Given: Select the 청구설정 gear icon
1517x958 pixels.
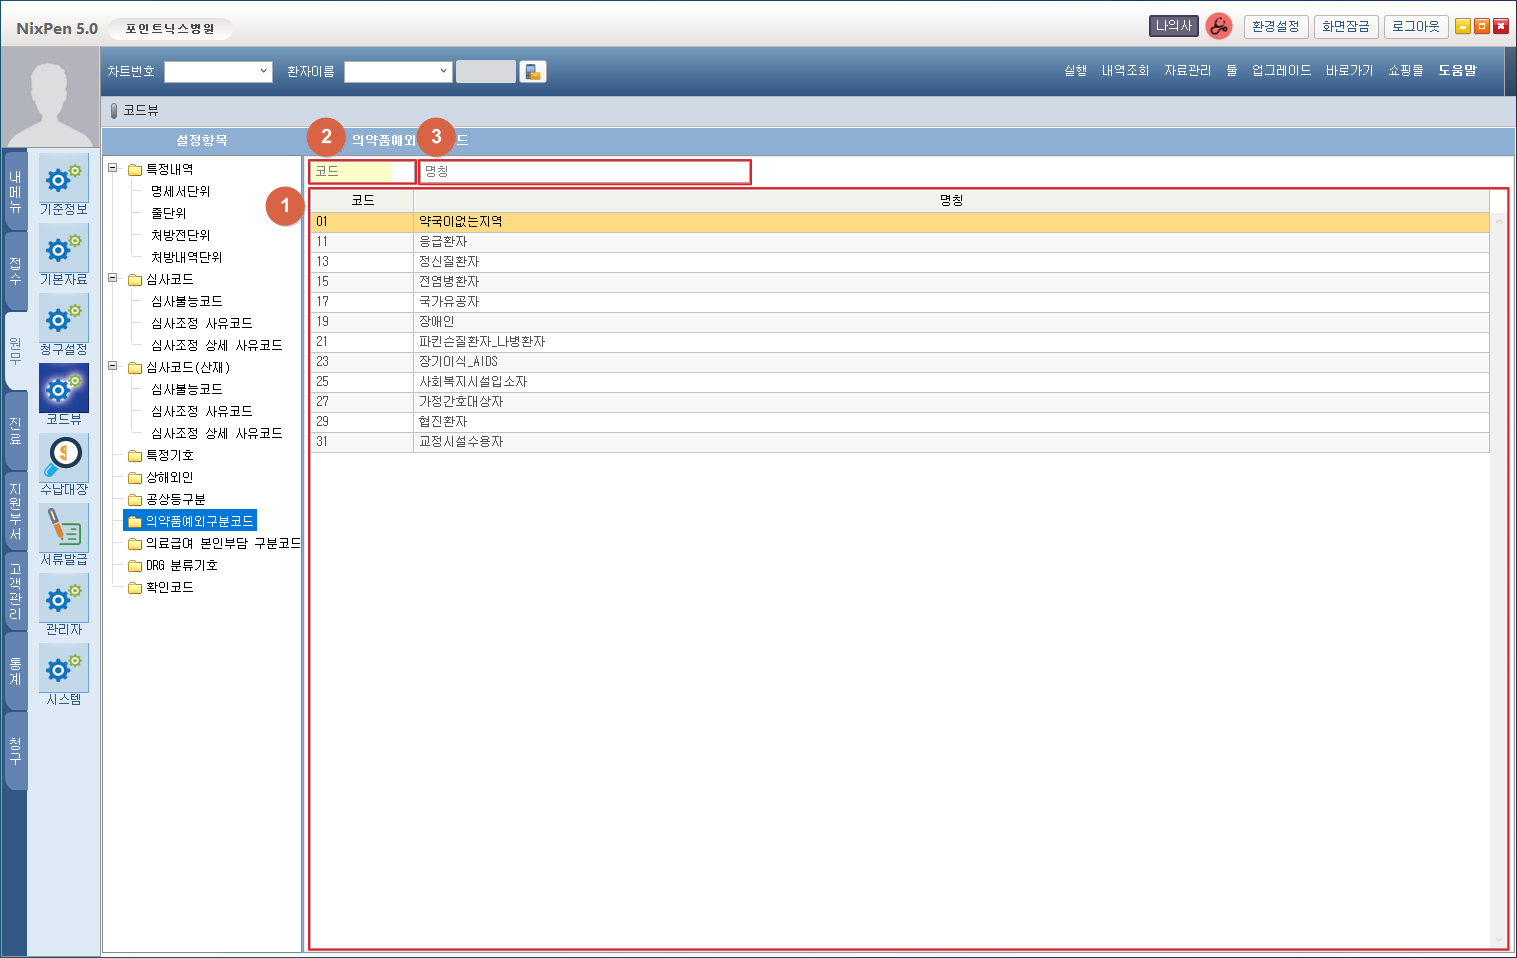Looking at the screenshot, I should 63,320.
